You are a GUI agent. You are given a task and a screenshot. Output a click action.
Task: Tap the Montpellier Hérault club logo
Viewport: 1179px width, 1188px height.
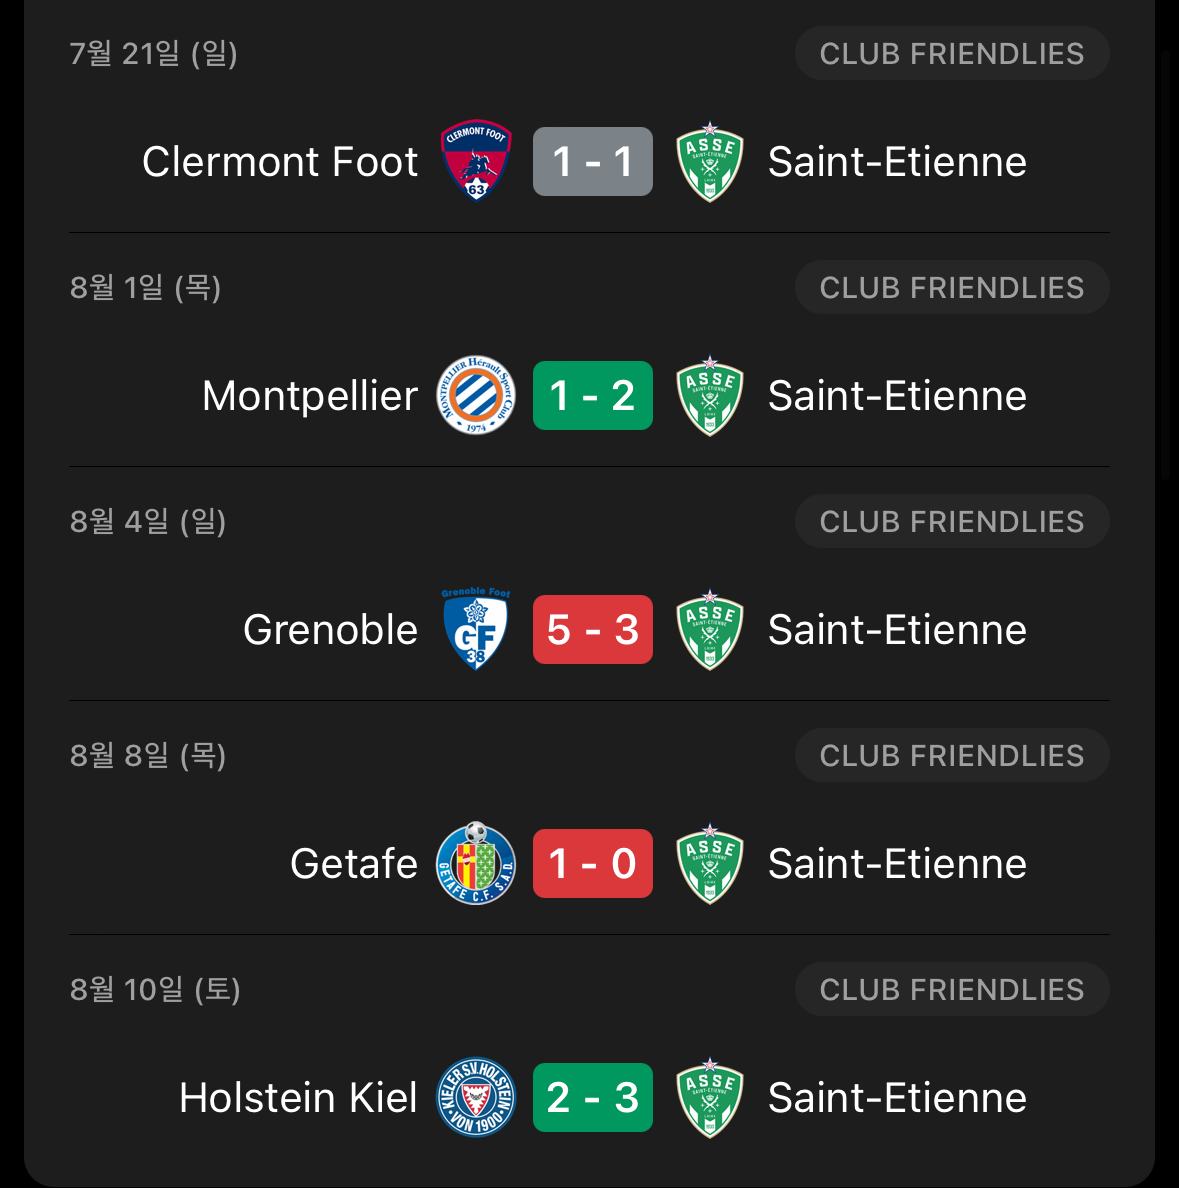(x=476, y=395)
